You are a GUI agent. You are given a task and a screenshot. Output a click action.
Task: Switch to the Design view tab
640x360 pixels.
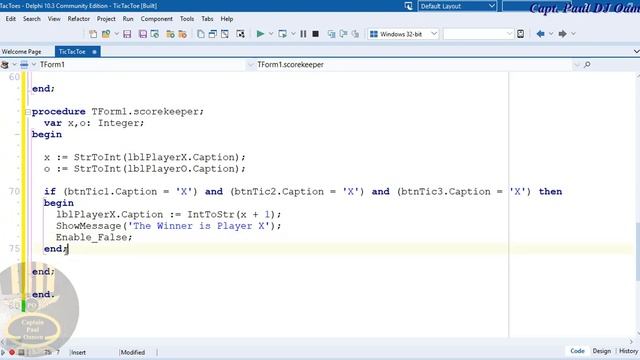coord(602,351)
